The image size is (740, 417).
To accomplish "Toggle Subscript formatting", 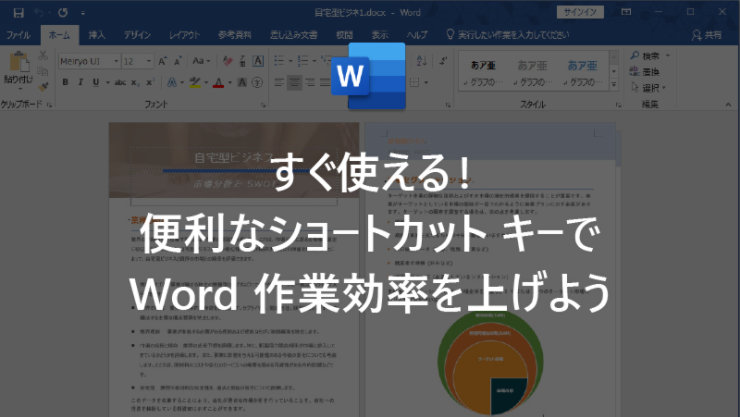I will pyautogui.click(x=135, y=83).
